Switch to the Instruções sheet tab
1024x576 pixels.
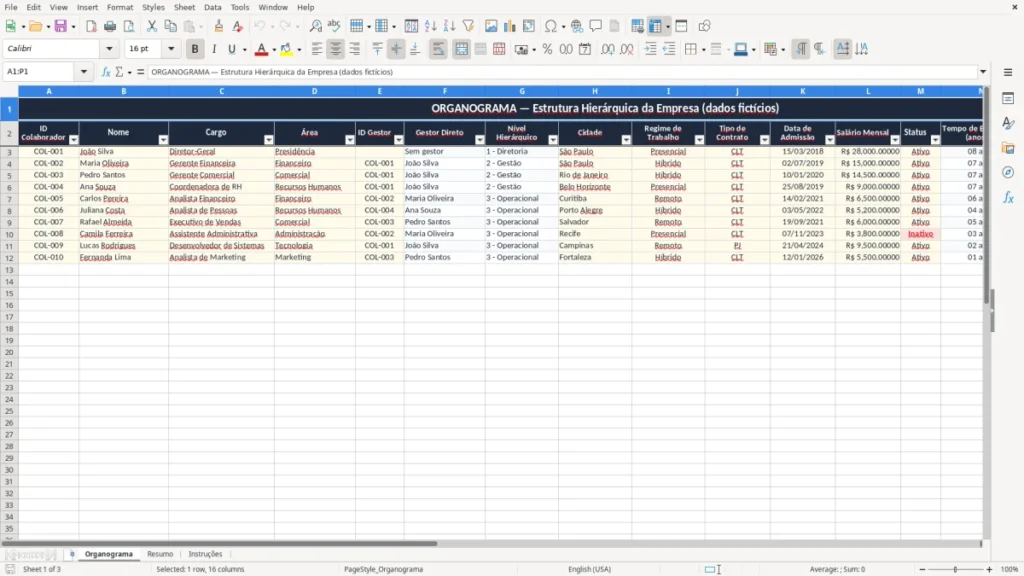pyautogui.click(x=205, y=554)
